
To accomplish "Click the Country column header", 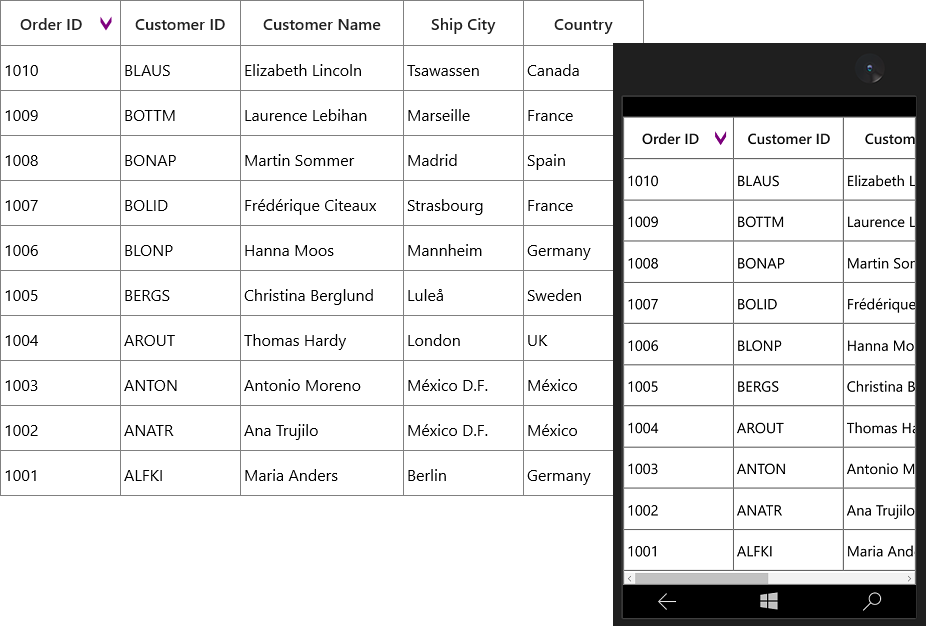I will [x=583, y=24].
